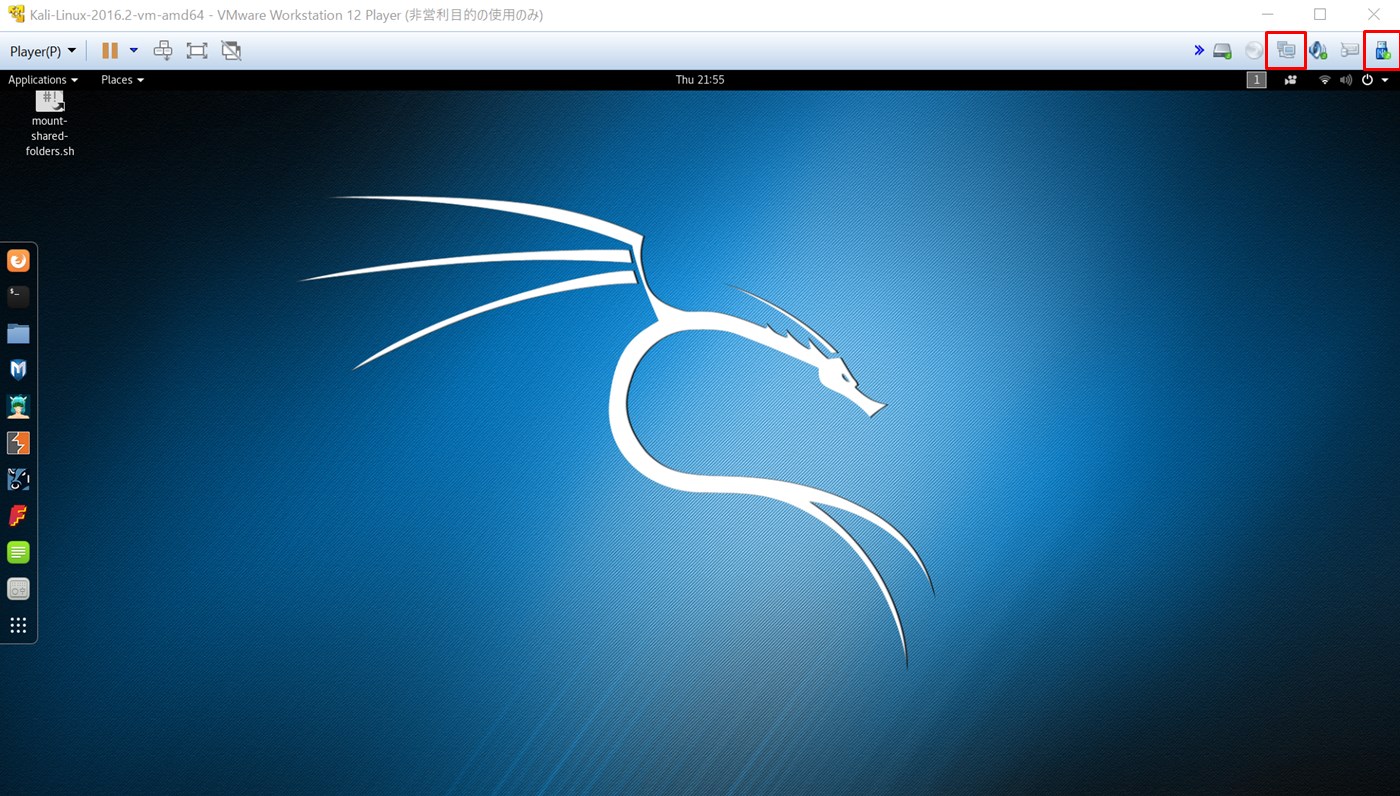1400x796 pixels.
Task: Close the VMware Player window
Action: [1374, 15]
